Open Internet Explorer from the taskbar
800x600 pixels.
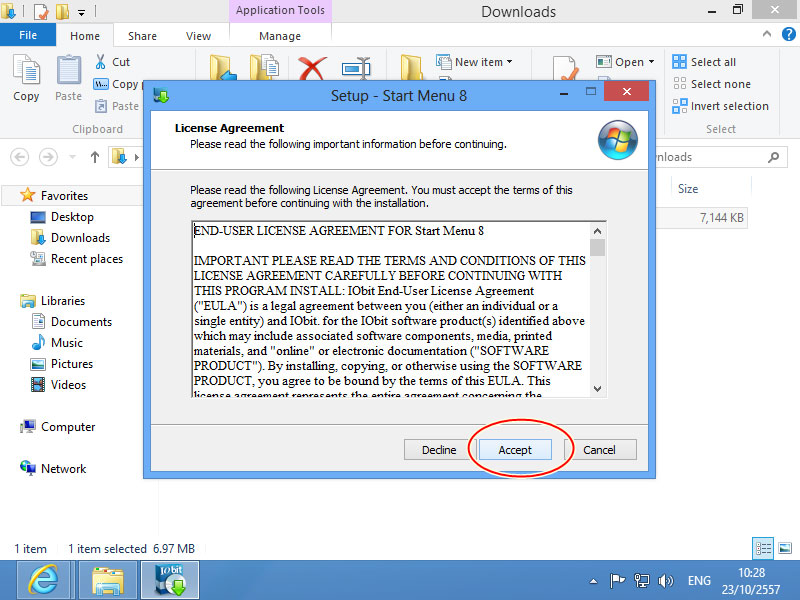click(43, 581)
